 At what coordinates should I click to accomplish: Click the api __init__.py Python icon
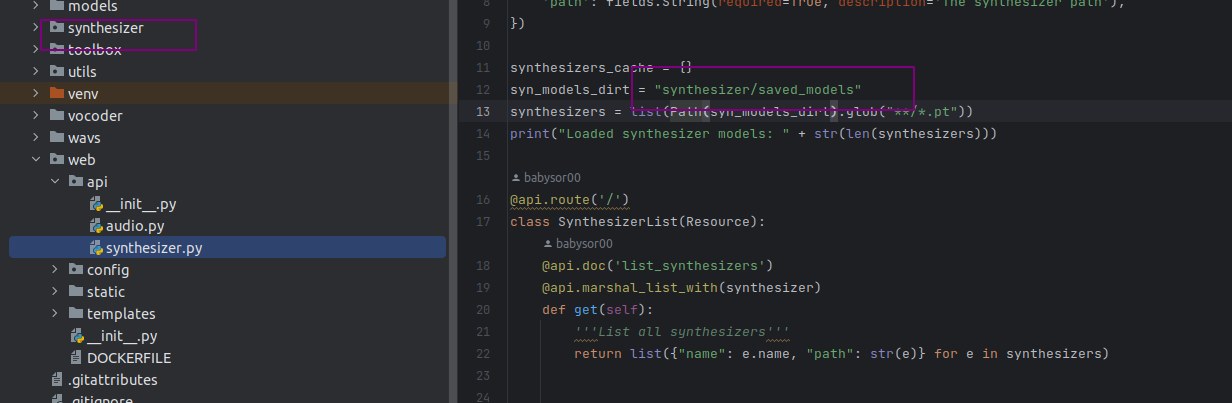[96, 204]
